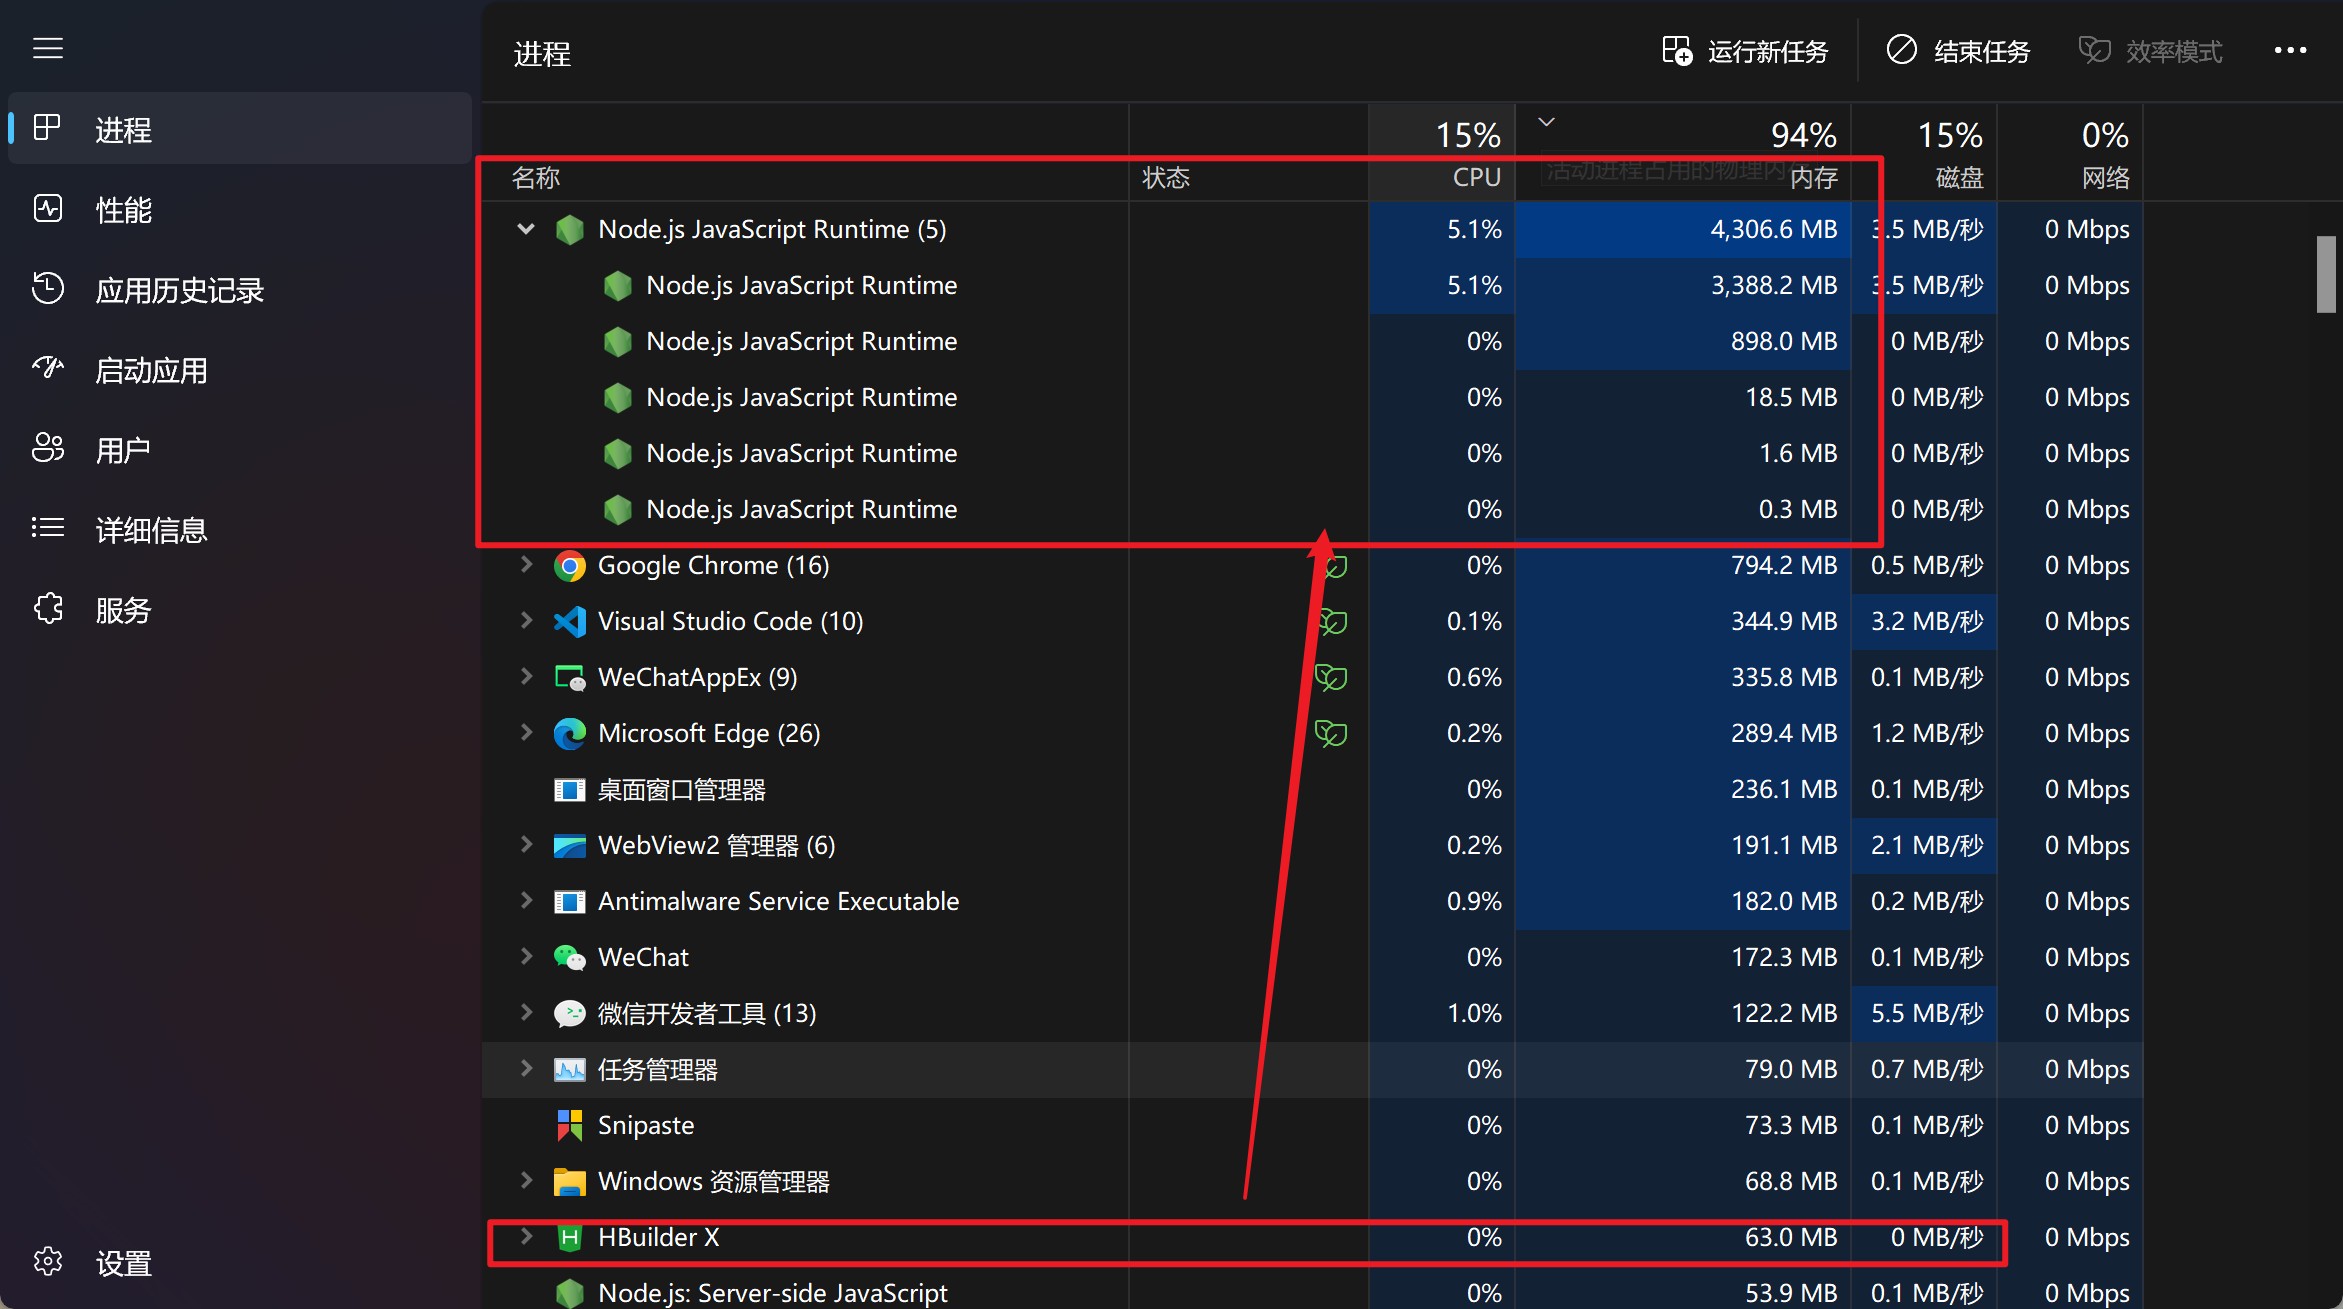Click the vertical scrollbar thumb

click(2326, 274)
